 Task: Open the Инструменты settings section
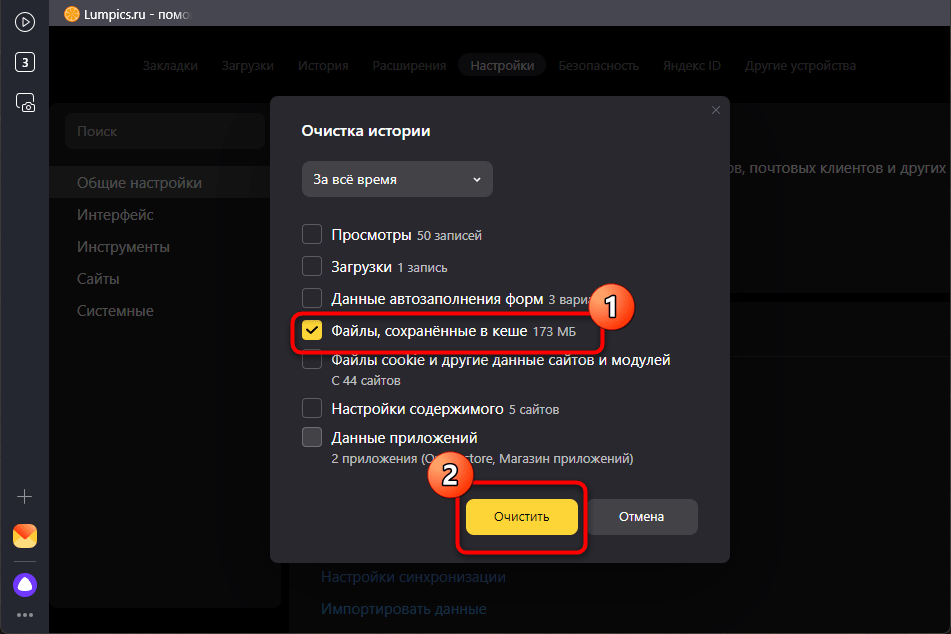pos(123,247)
